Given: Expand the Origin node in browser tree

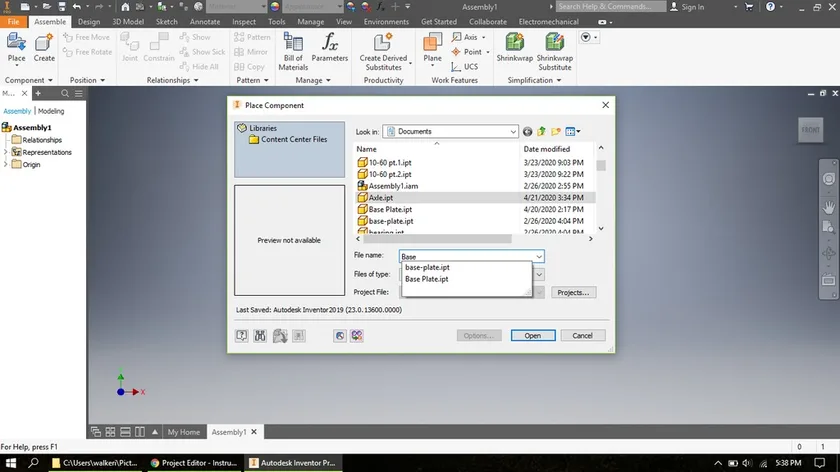Looking at the screenshot, I should (6, 164).
